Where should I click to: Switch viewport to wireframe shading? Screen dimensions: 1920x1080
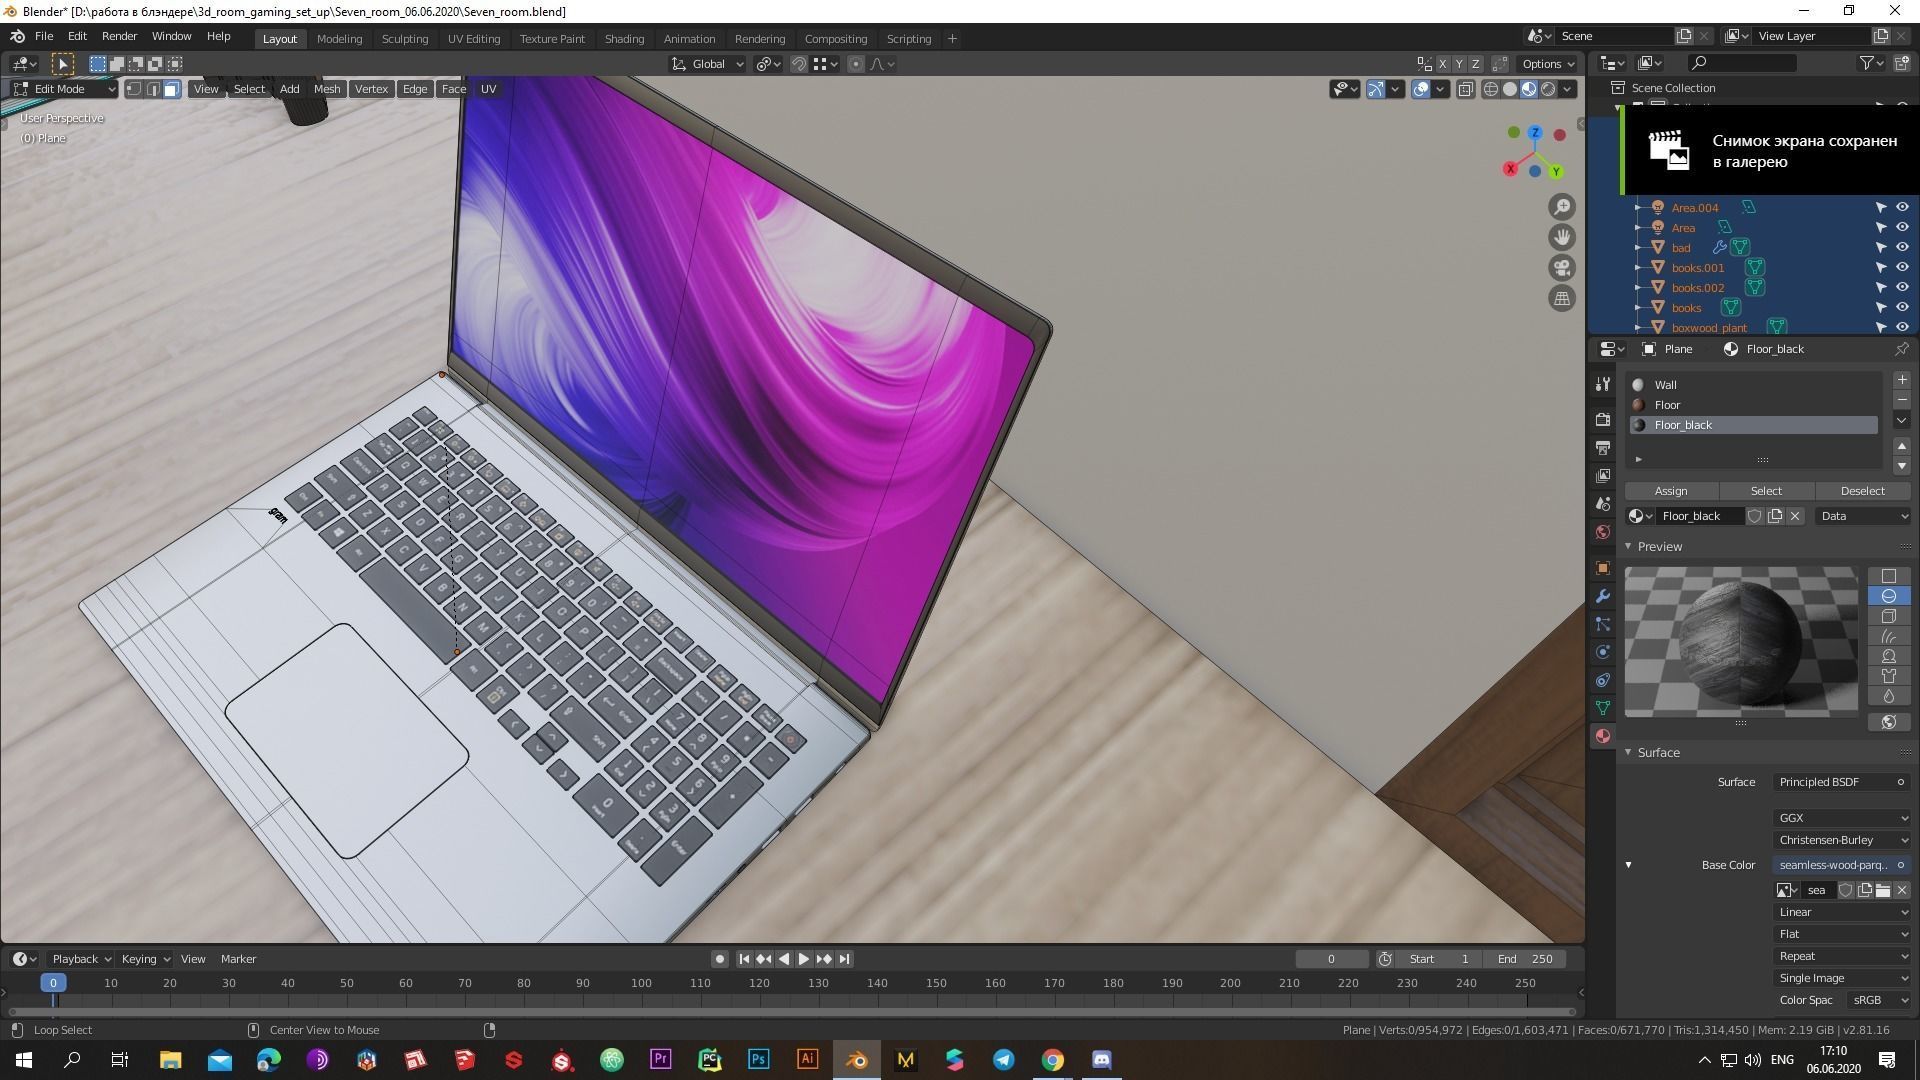click(1491, 89)
